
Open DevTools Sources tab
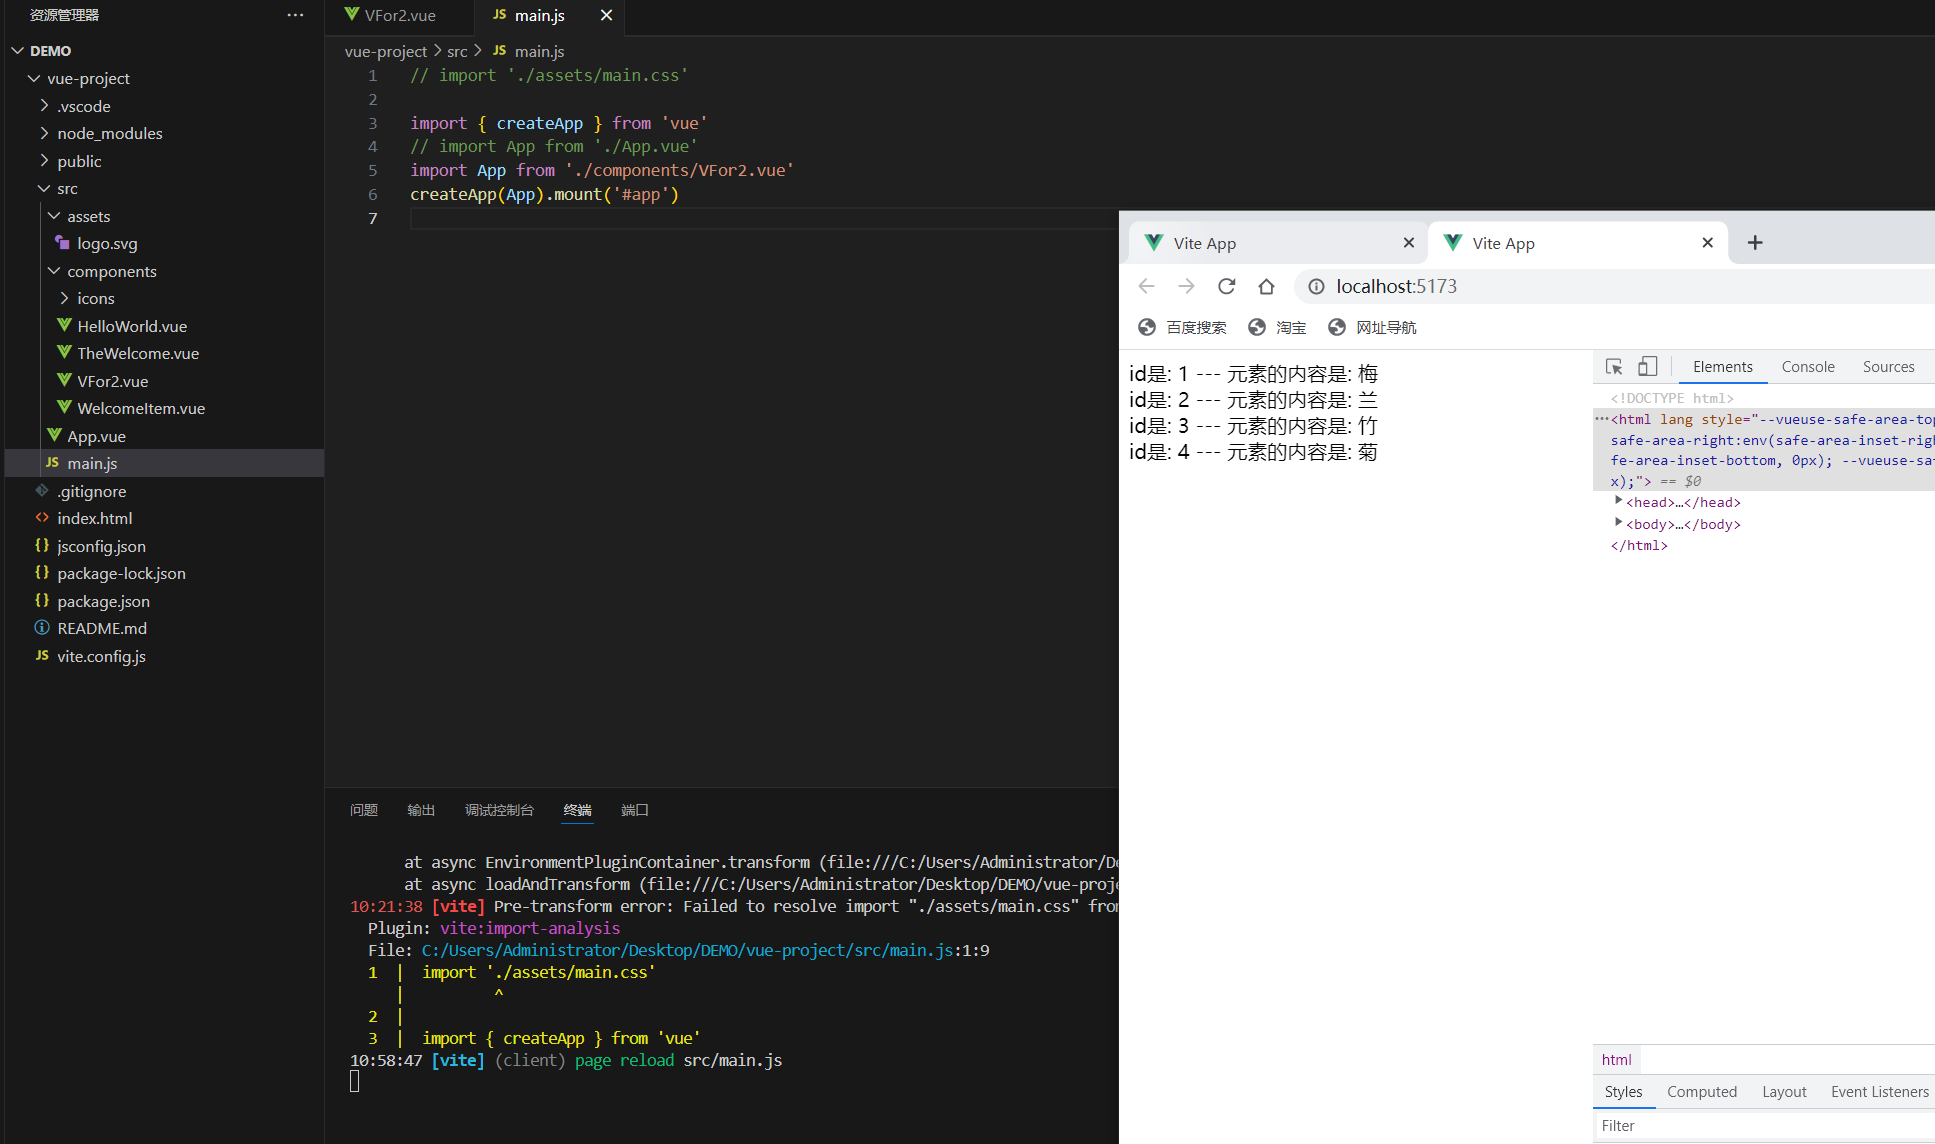point(1888,367)
